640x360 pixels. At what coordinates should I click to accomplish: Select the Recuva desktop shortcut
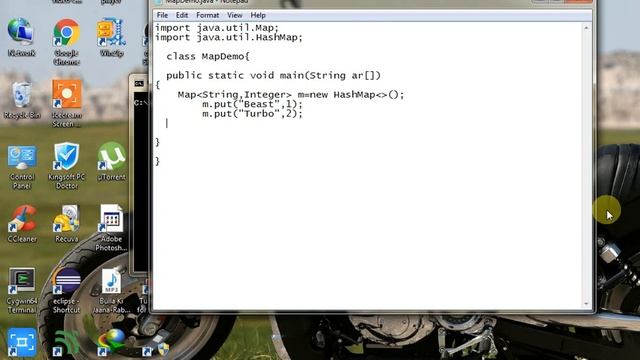point(67,224)
